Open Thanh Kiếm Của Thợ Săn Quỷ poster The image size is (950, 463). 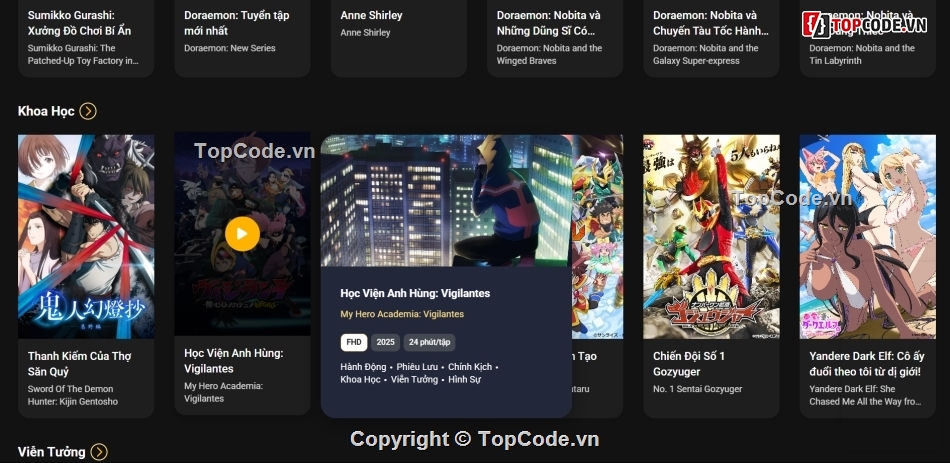[x=86, y=236]
